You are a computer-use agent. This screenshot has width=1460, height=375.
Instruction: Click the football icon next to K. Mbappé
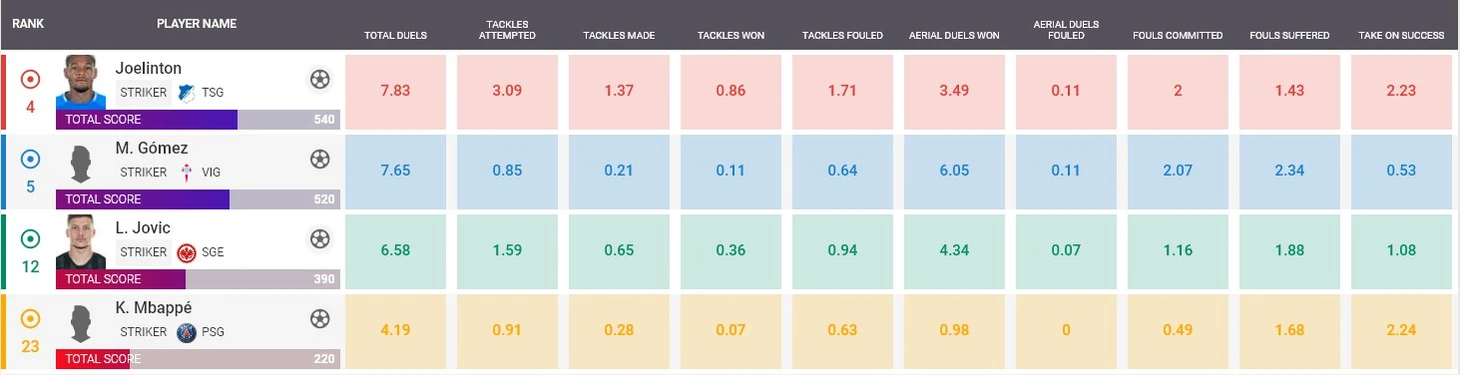319,318
